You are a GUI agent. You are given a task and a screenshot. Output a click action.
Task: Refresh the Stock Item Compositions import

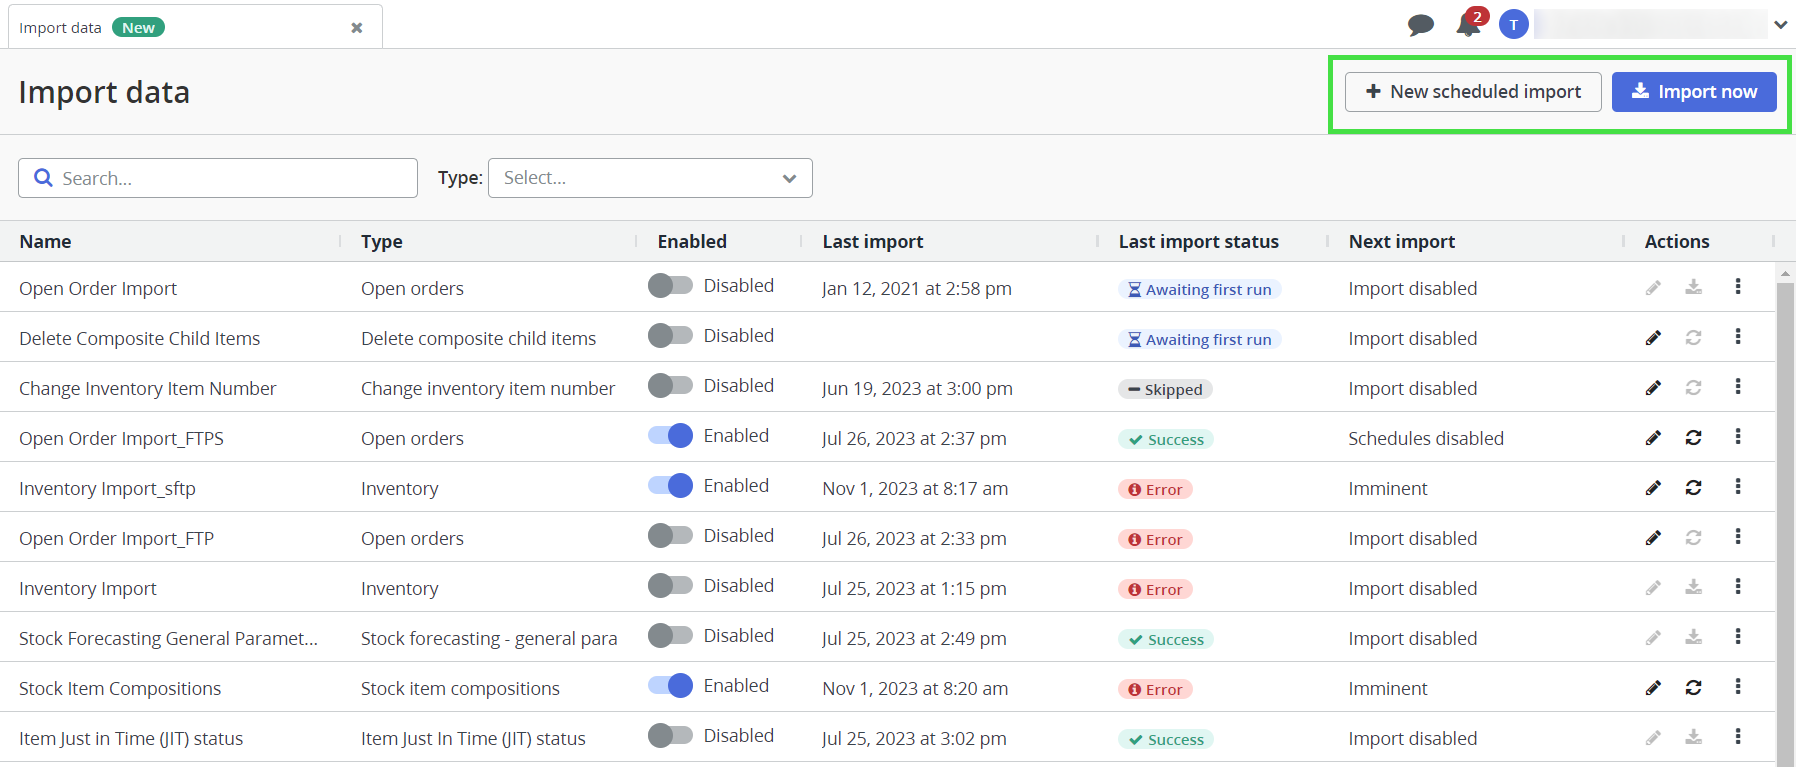coord(1693,687)
